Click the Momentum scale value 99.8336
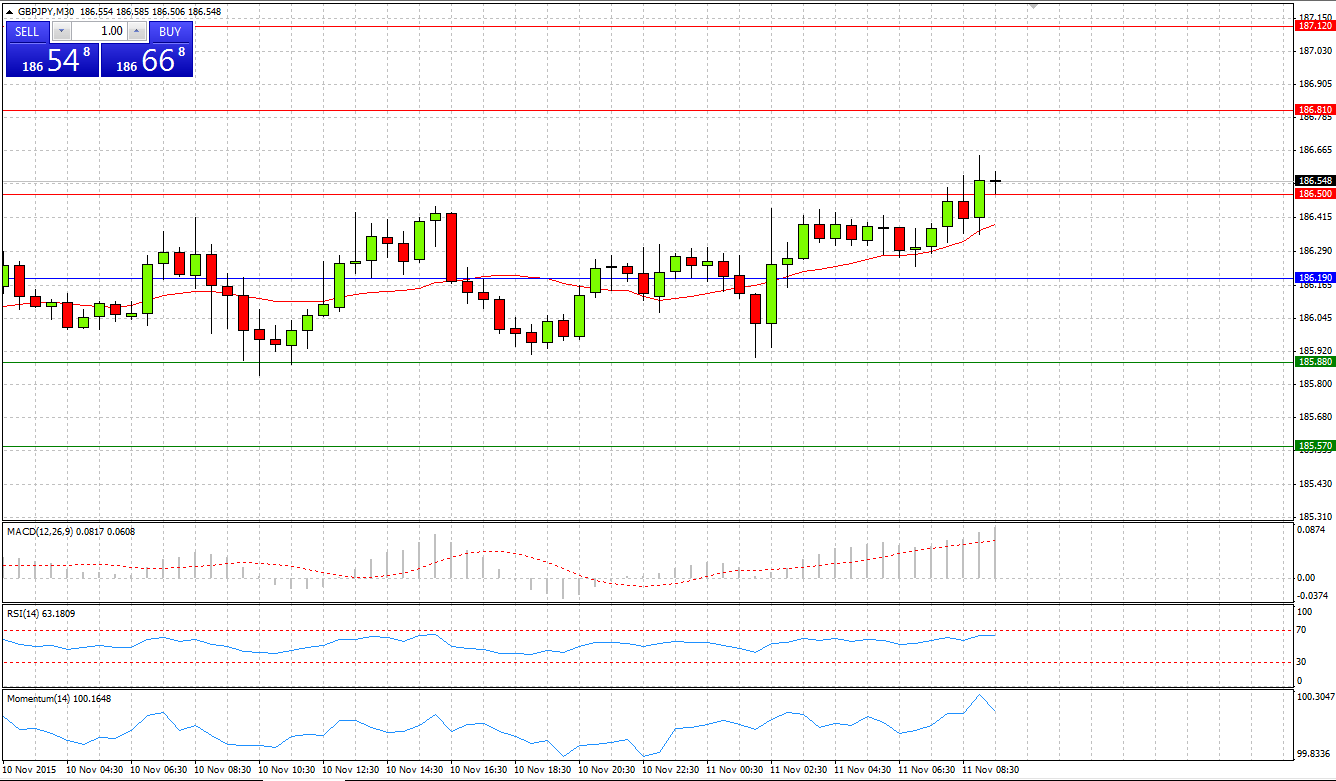The image size is (1336, 781). [x=1313, y=754]
